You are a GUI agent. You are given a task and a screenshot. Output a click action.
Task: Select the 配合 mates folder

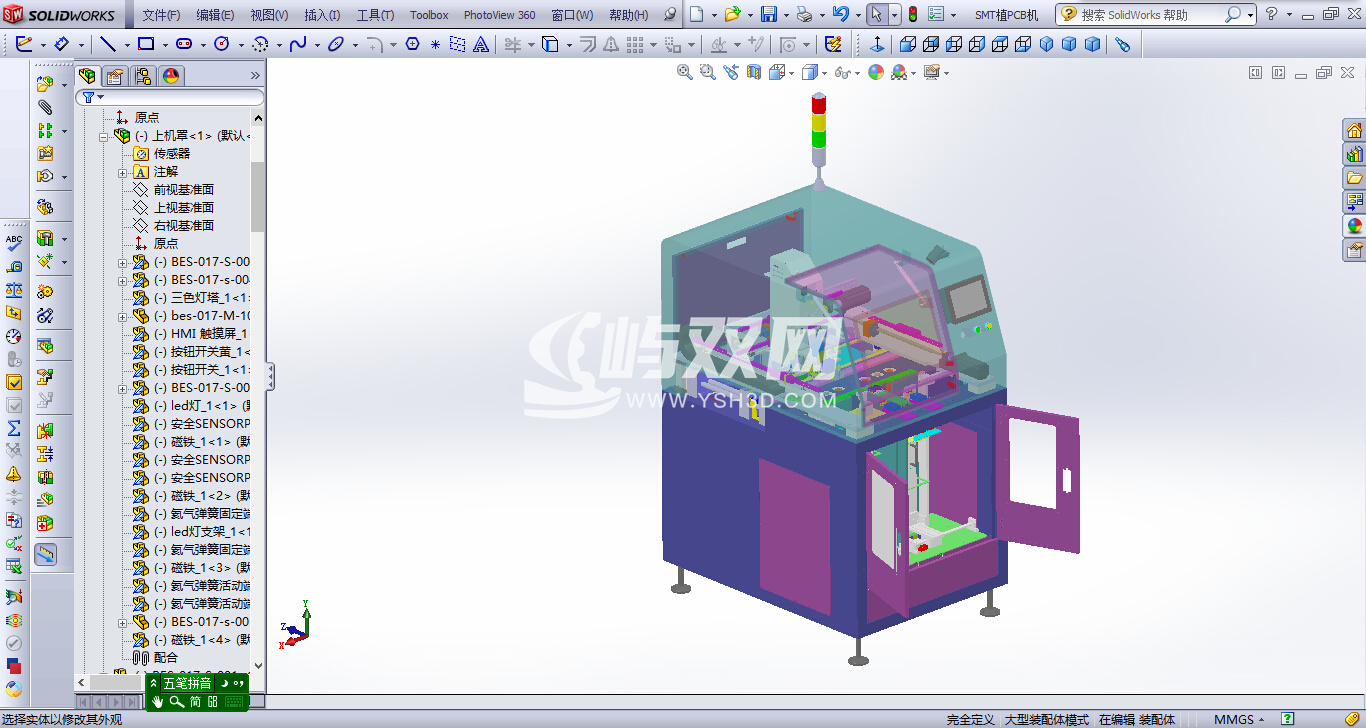166,658
